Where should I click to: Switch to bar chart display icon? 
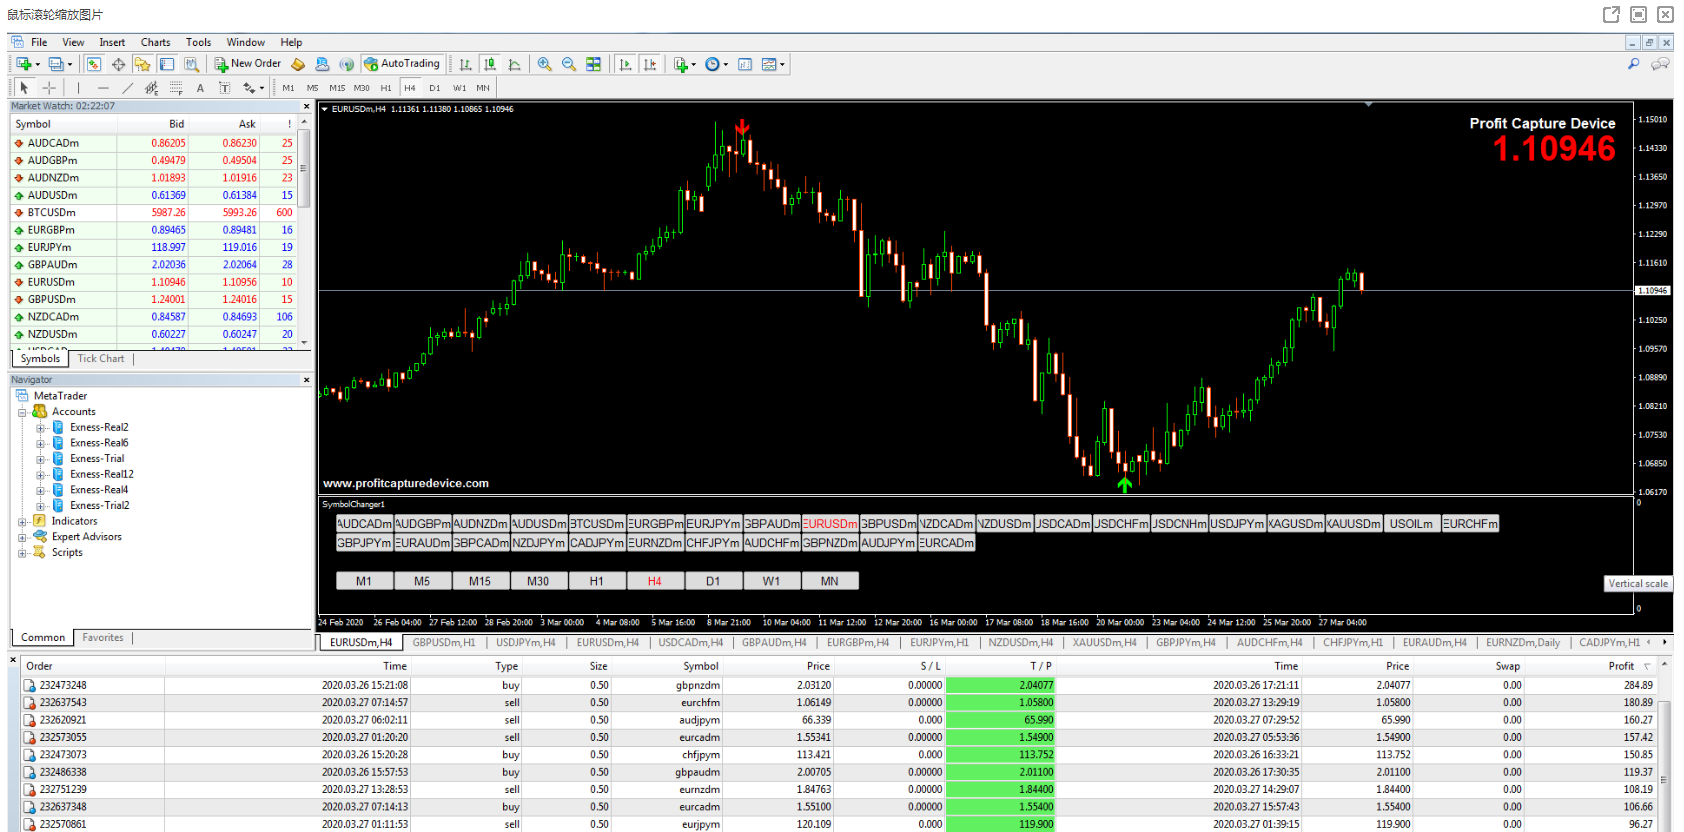(x=465, y=64)
